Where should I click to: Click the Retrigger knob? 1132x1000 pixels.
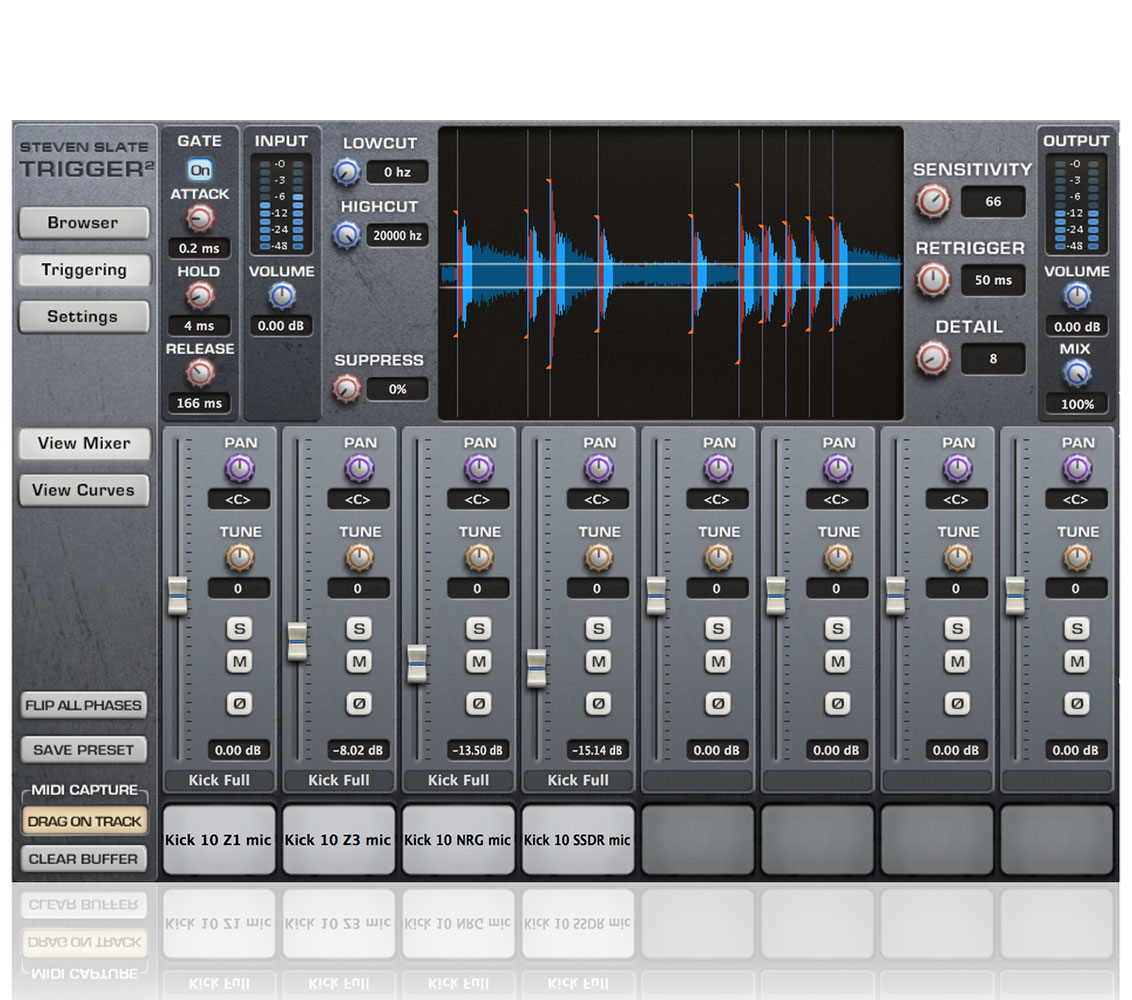pos(933,280)
